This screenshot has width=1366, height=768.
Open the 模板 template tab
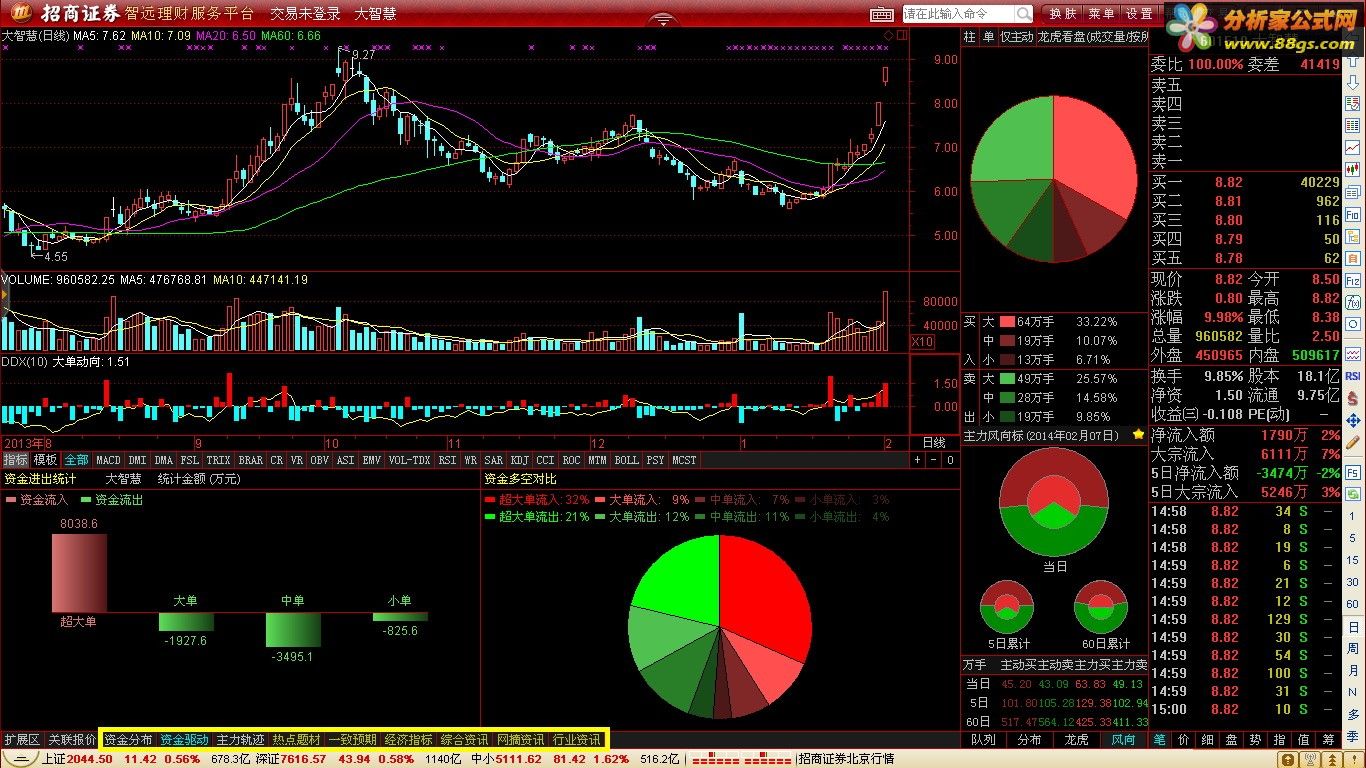point(46,460)
